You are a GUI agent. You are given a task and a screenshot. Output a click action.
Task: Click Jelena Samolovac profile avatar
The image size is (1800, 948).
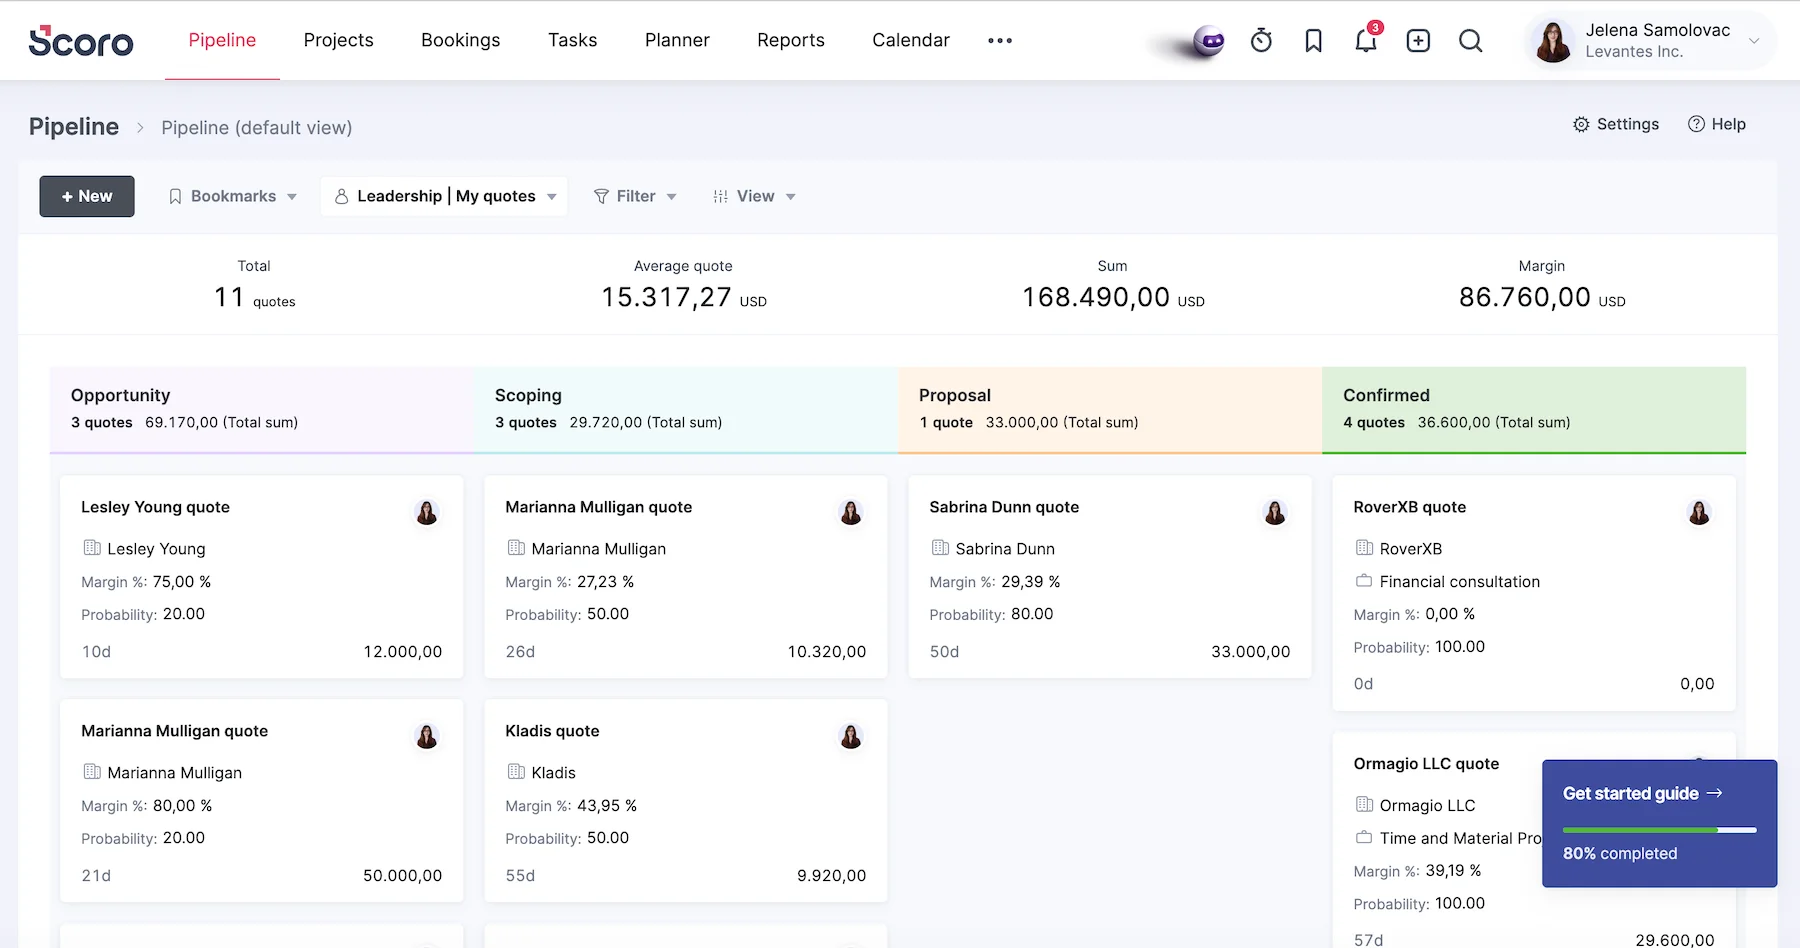point(1553,41)
